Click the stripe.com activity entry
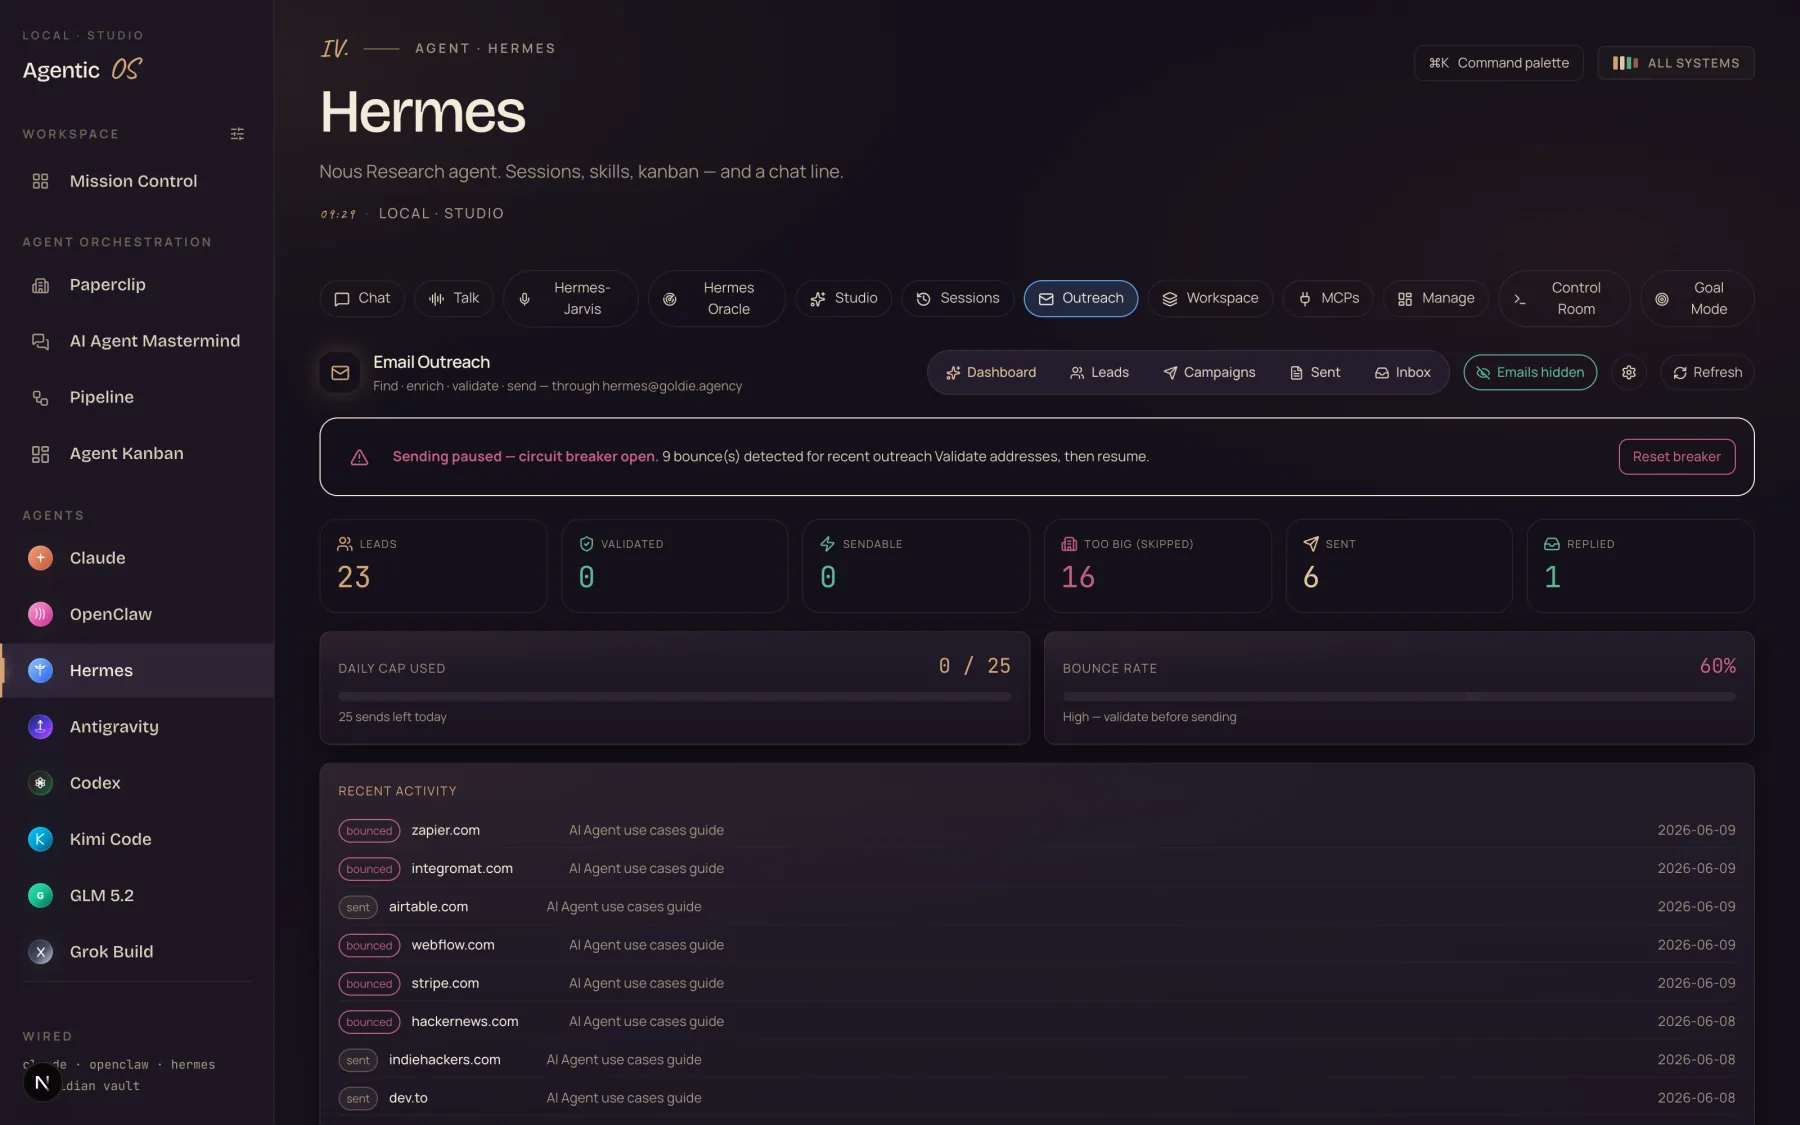The image size is (1800, 1125). point(1037,983)
